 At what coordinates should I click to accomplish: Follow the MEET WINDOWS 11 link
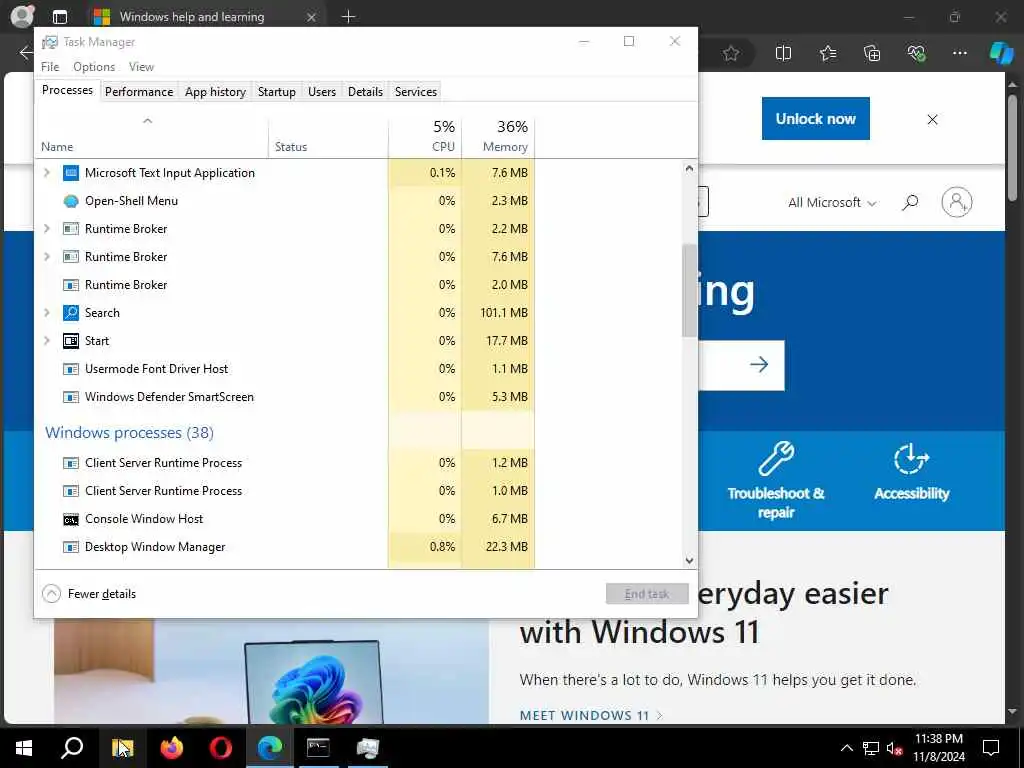pos(591,716)
